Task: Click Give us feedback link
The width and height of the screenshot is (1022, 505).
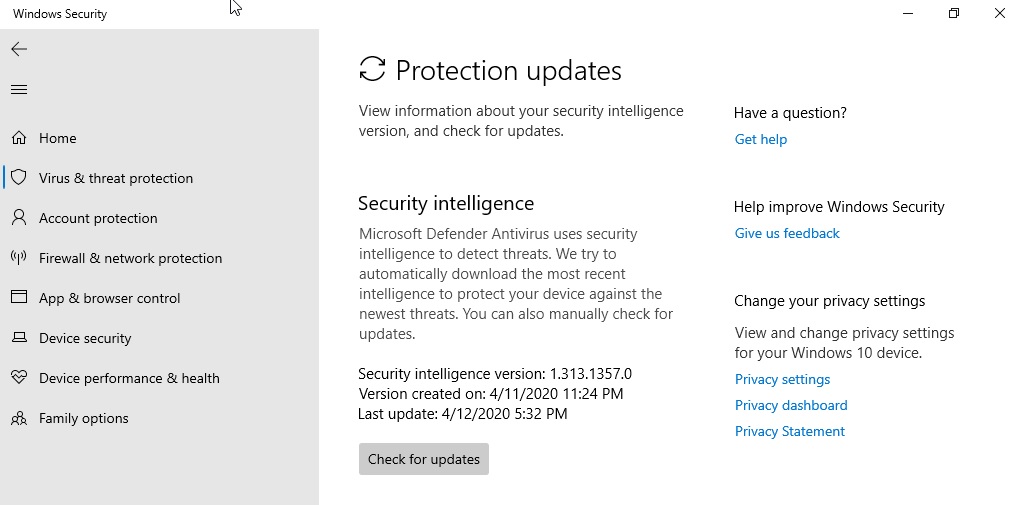Action: point(787,233)
